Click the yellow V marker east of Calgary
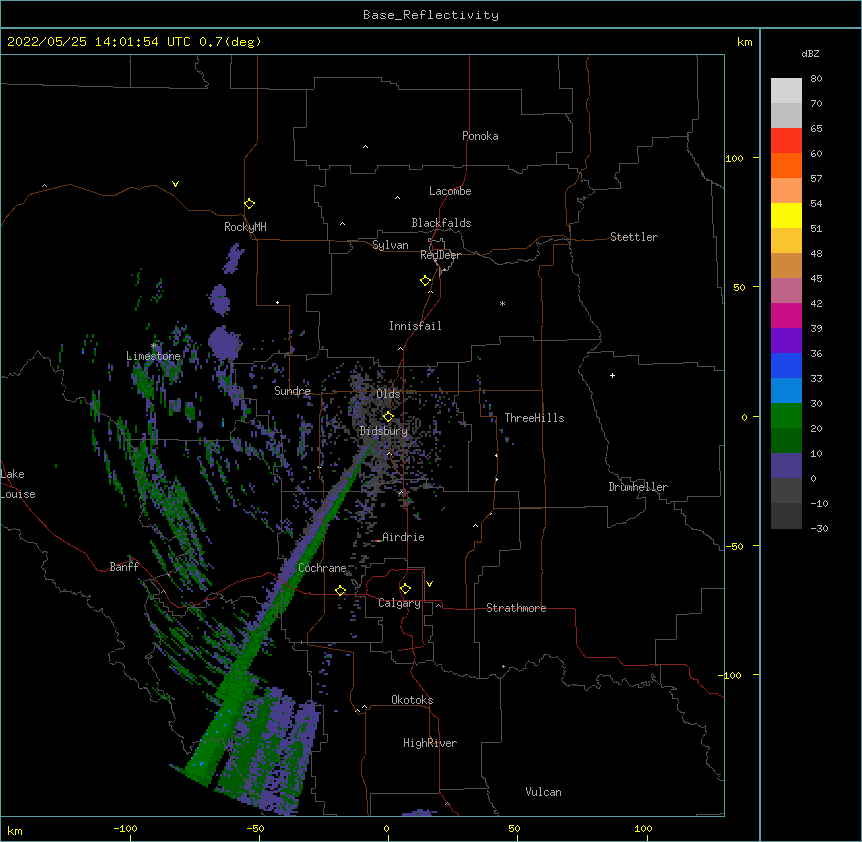Image resolution: width=862 pixels, height=842 pixels. tap(429, 584)
